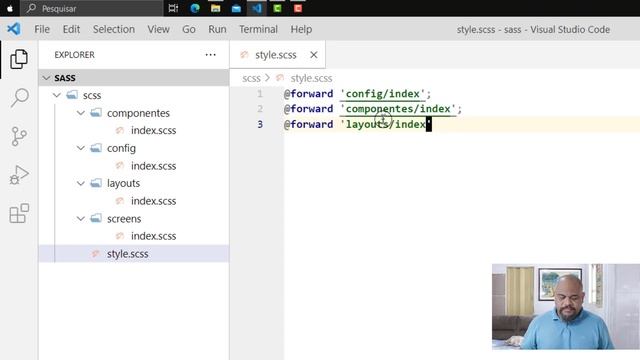Select the screens folder name
This screenshot has width=640, height=360.
[x=124, y=219]
